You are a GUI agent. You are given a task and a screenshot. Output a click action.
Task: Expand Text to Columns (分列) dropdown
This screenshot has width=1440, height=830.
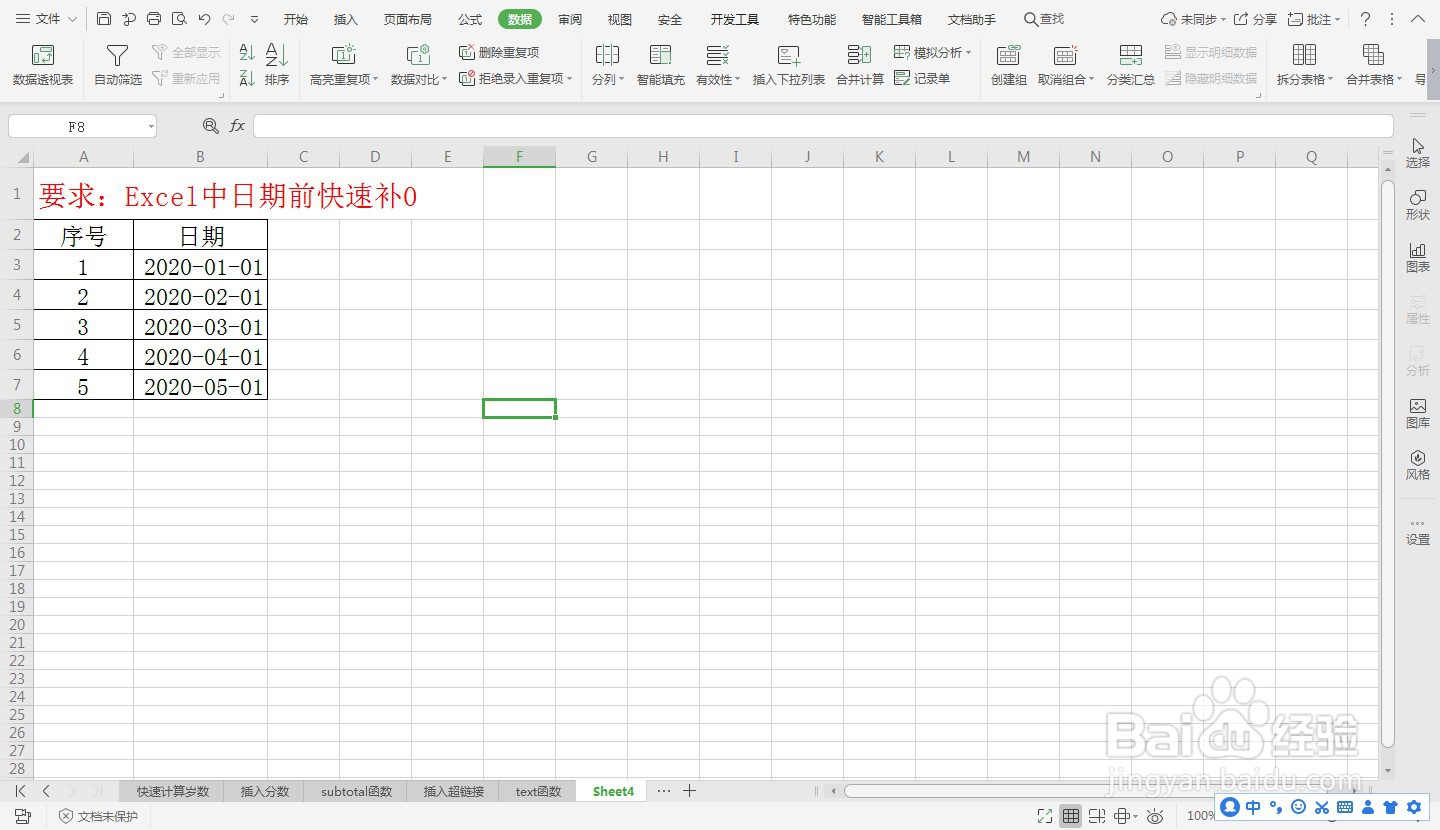pos(621,80)
